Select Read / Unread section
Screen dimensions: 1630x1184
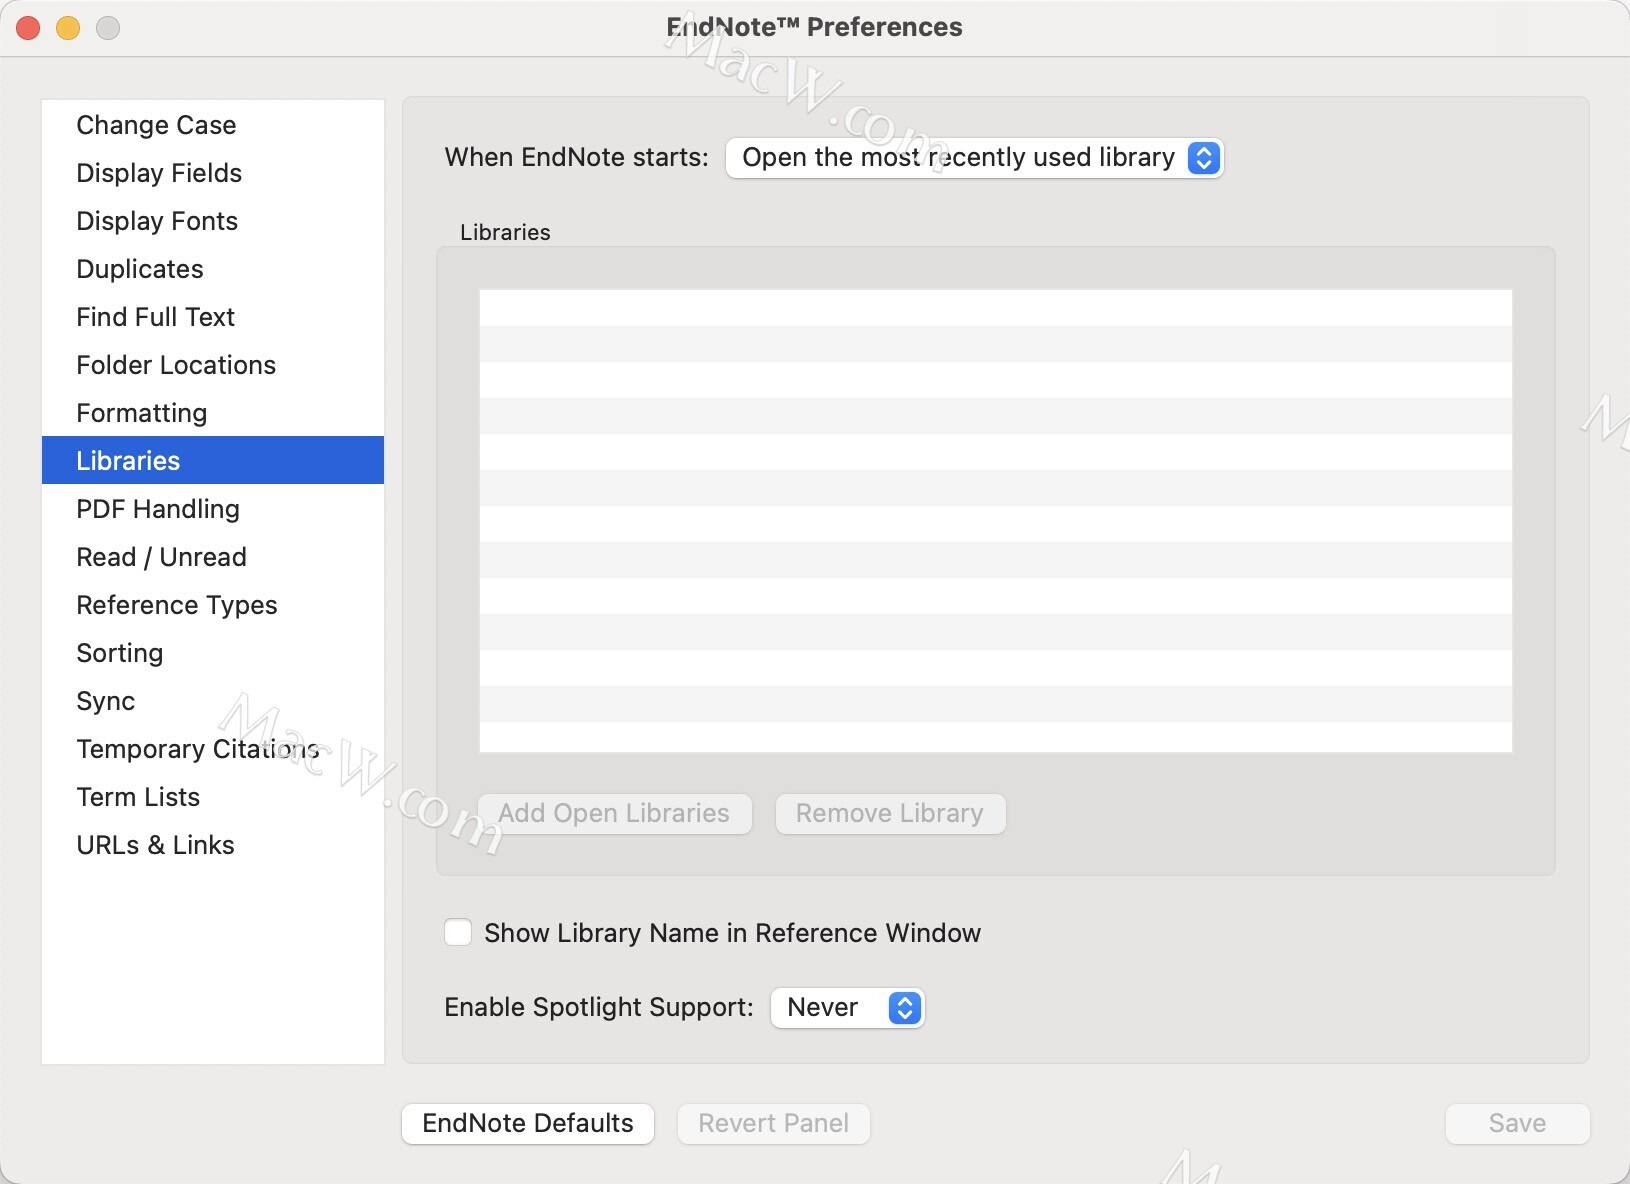tap(213, 557)
